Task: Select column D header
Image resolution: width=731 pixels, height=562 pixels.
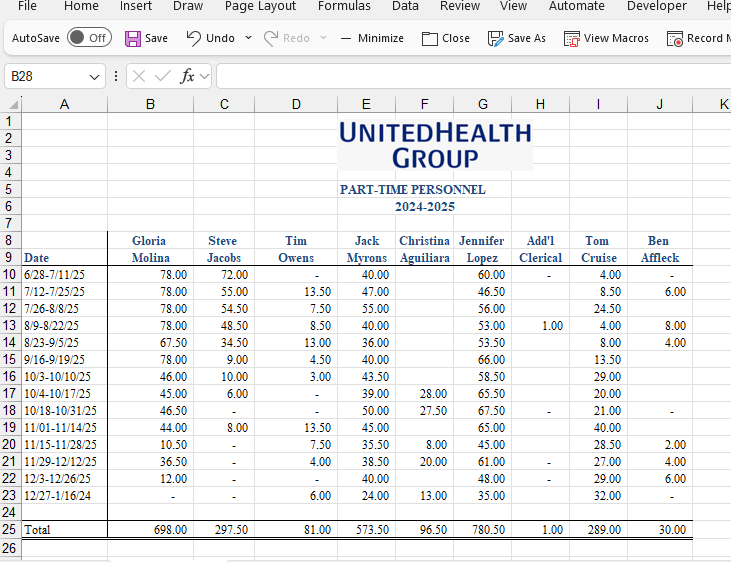Action: [296, 104]
